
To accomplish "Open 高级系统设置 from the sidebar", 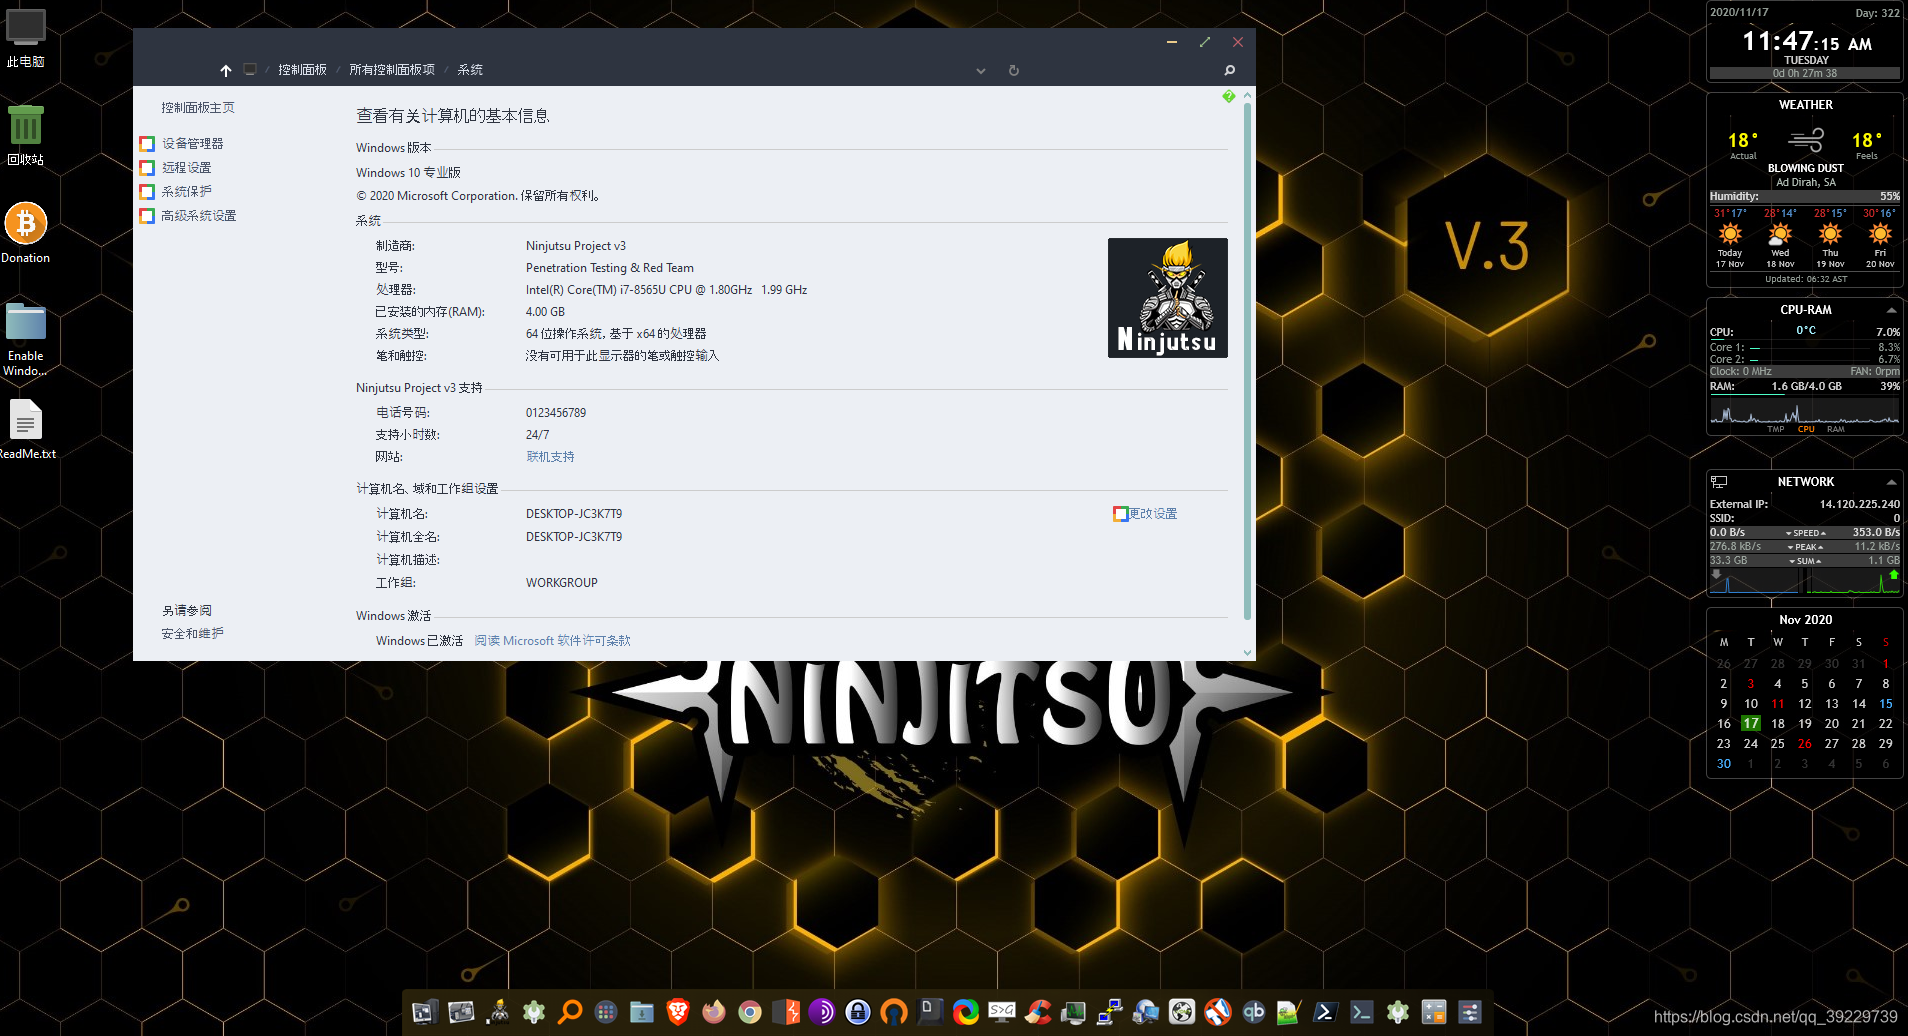I will coord(199,216).
